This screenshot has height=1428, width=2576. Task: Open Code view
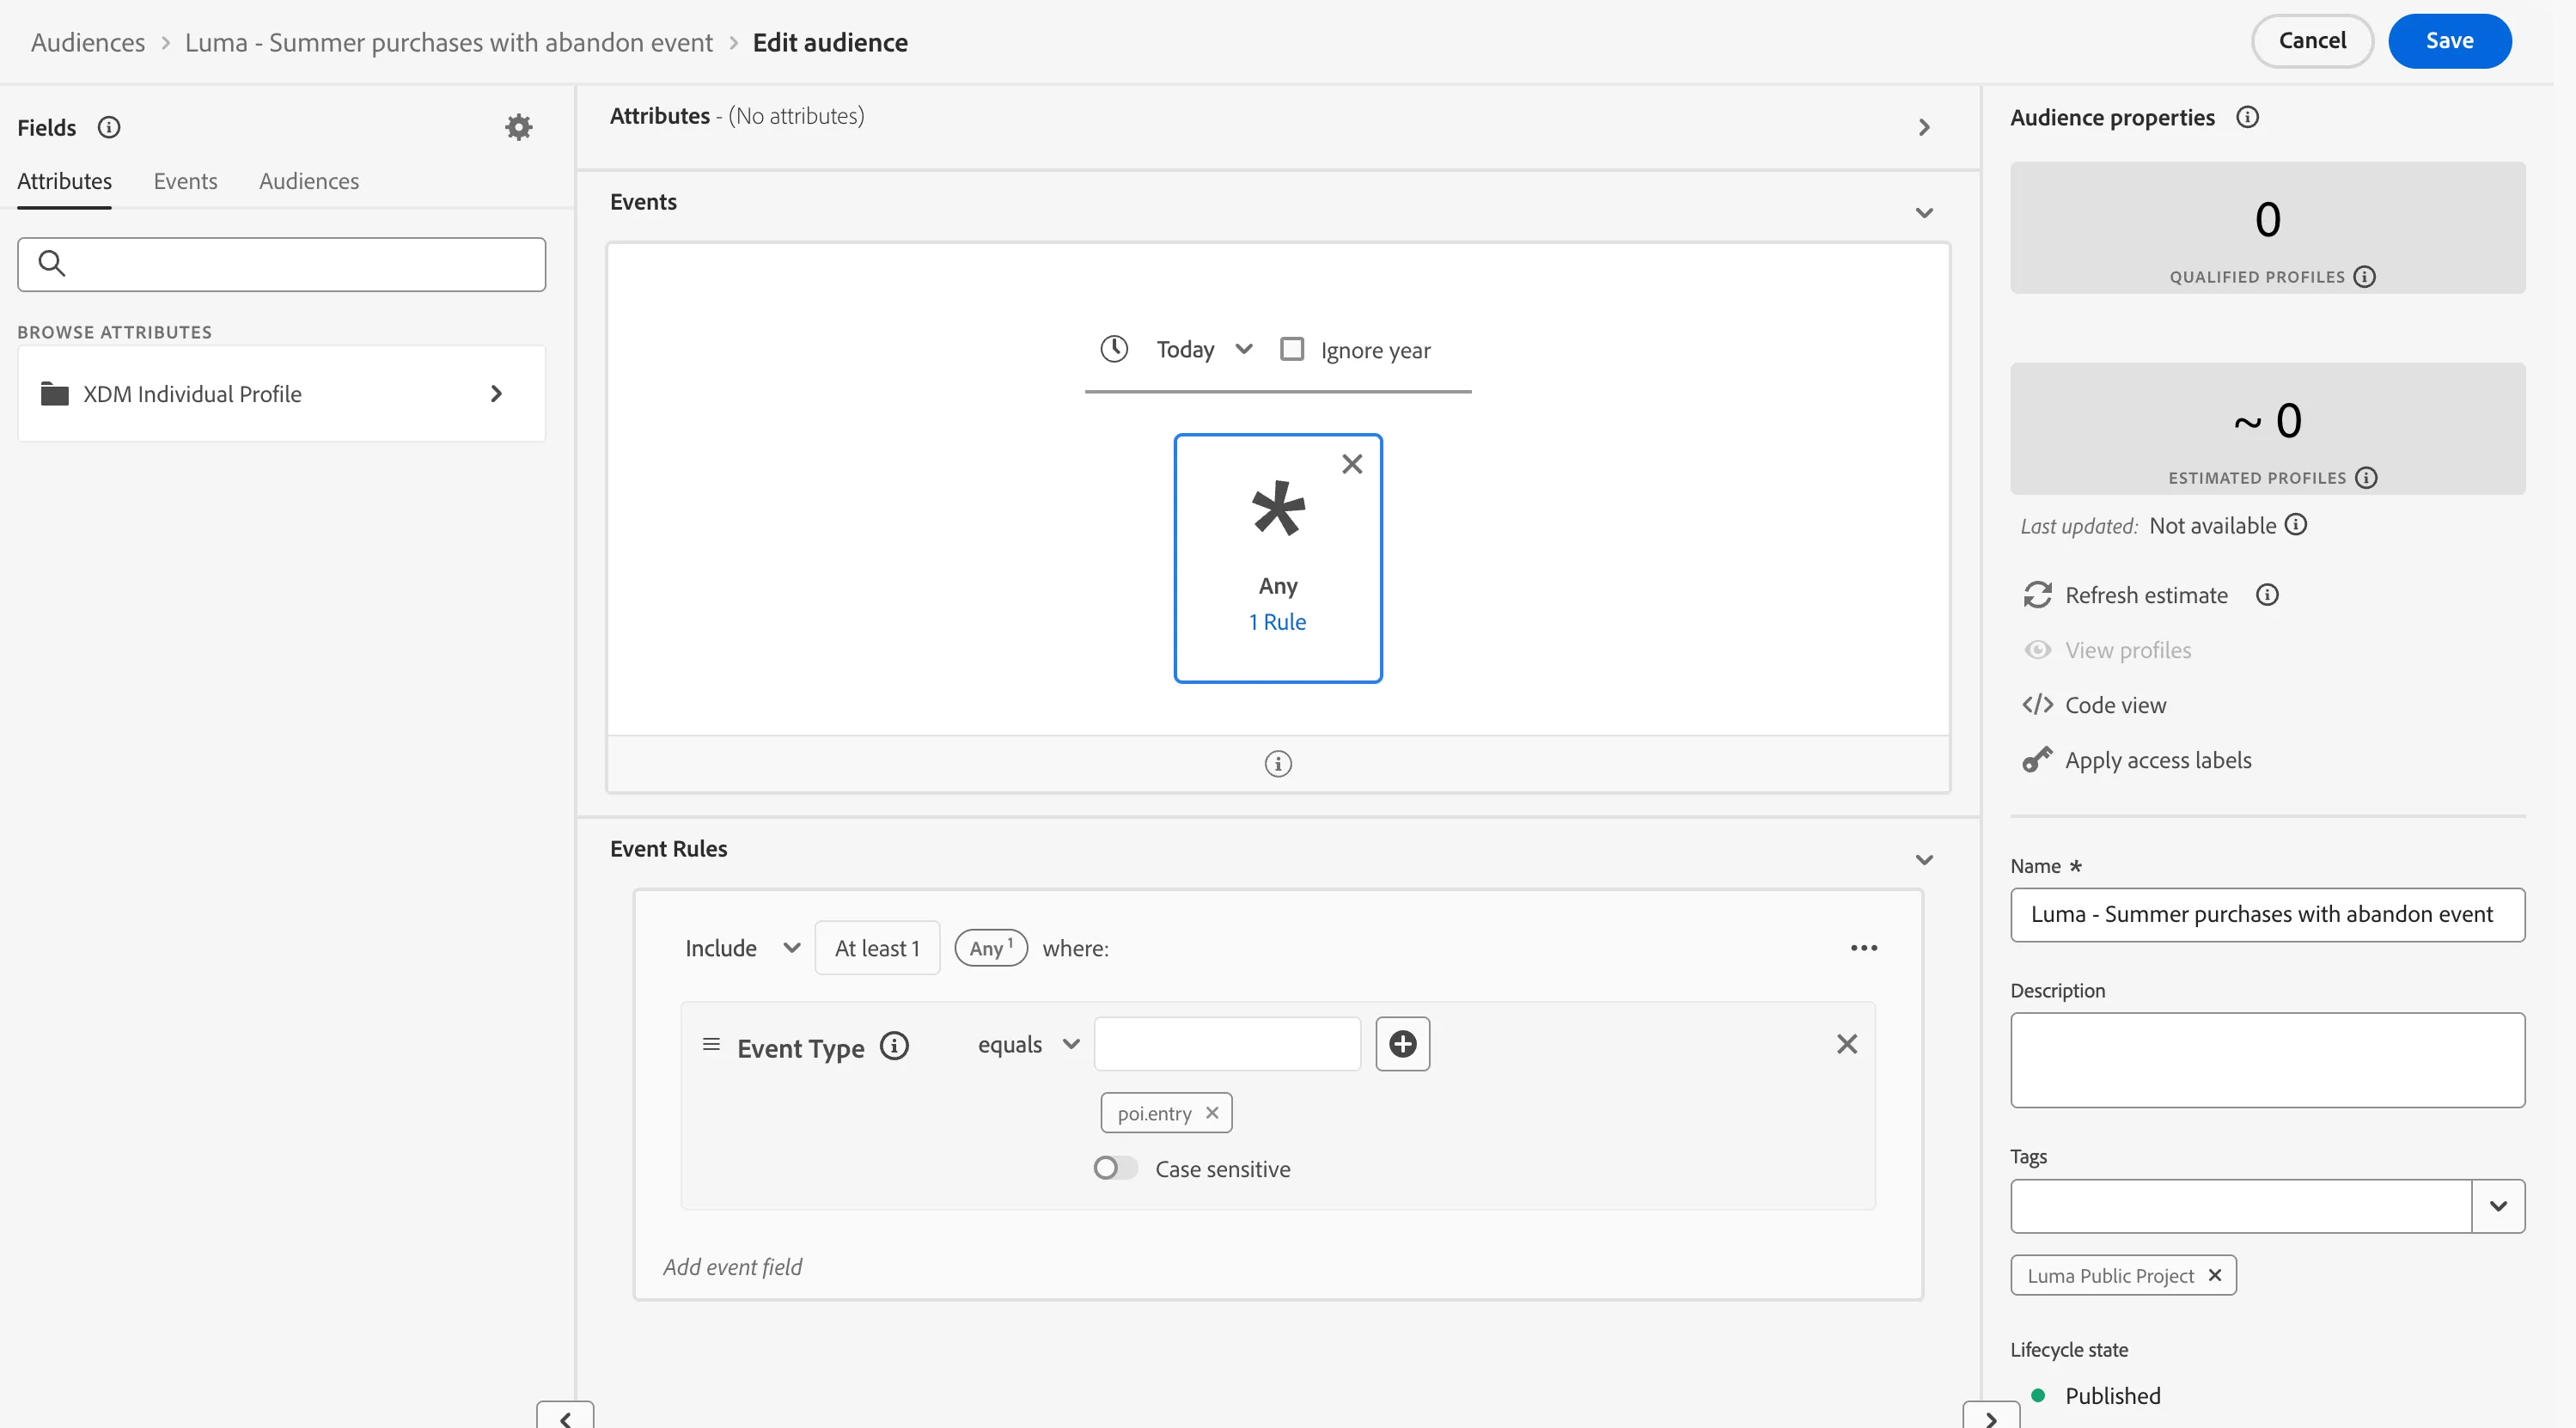(2094, 705)
